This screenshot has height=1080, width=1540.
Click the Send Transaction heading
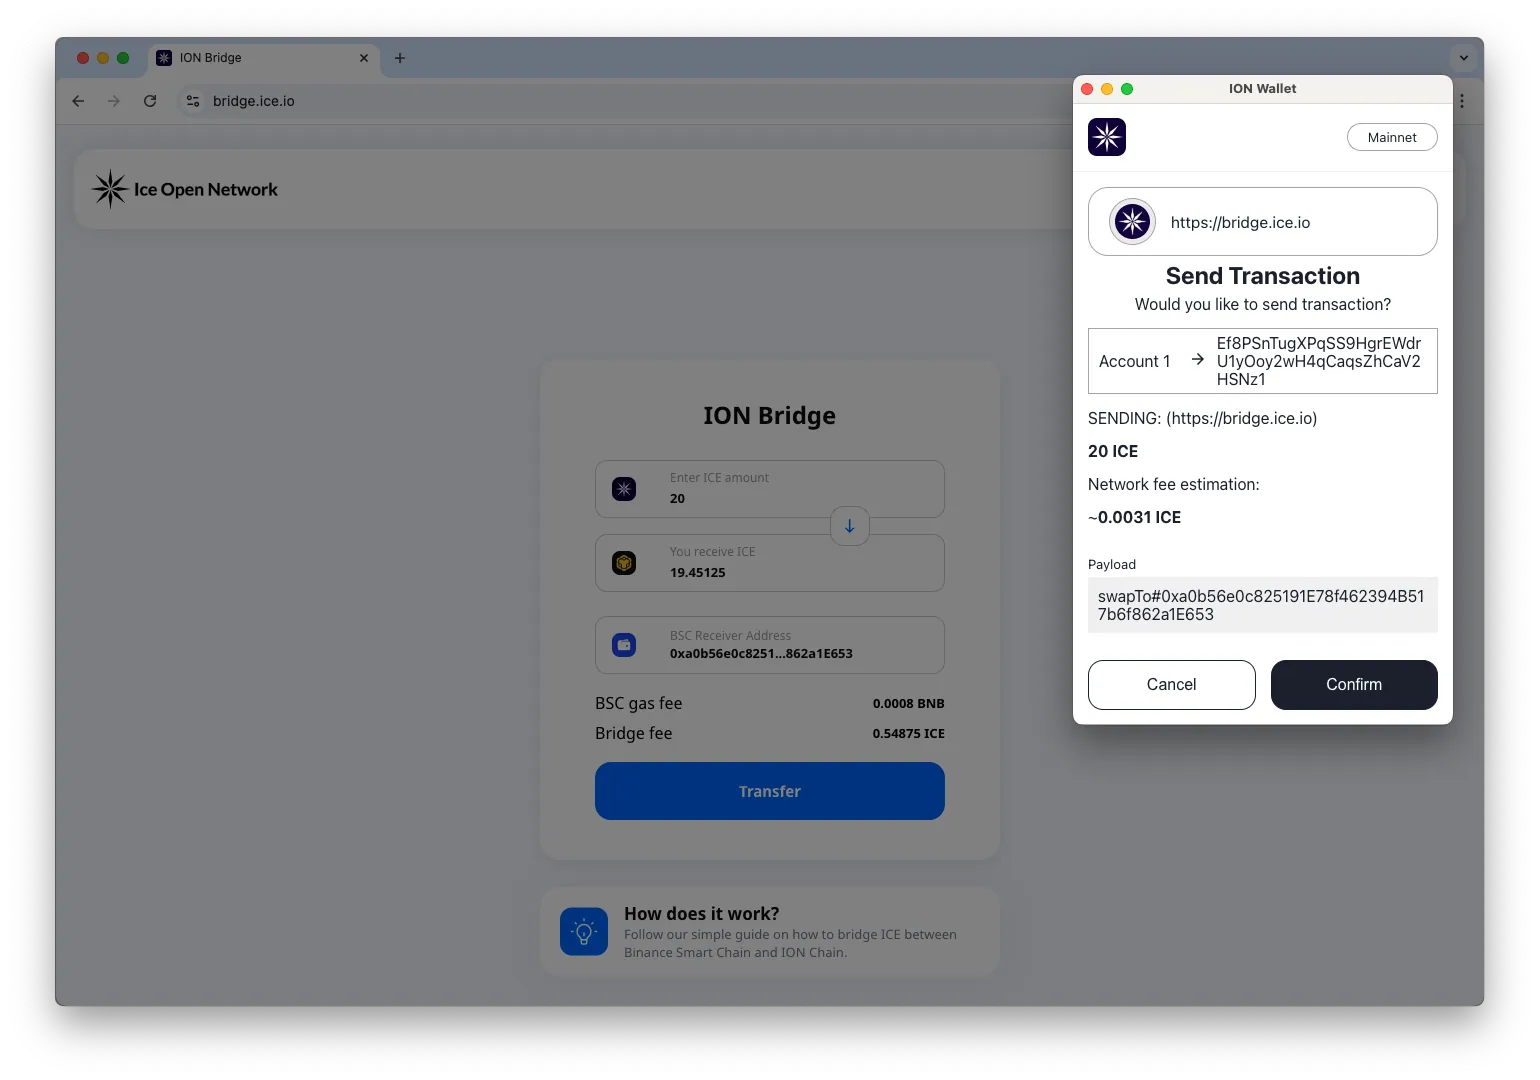[x=1263, y=276]
